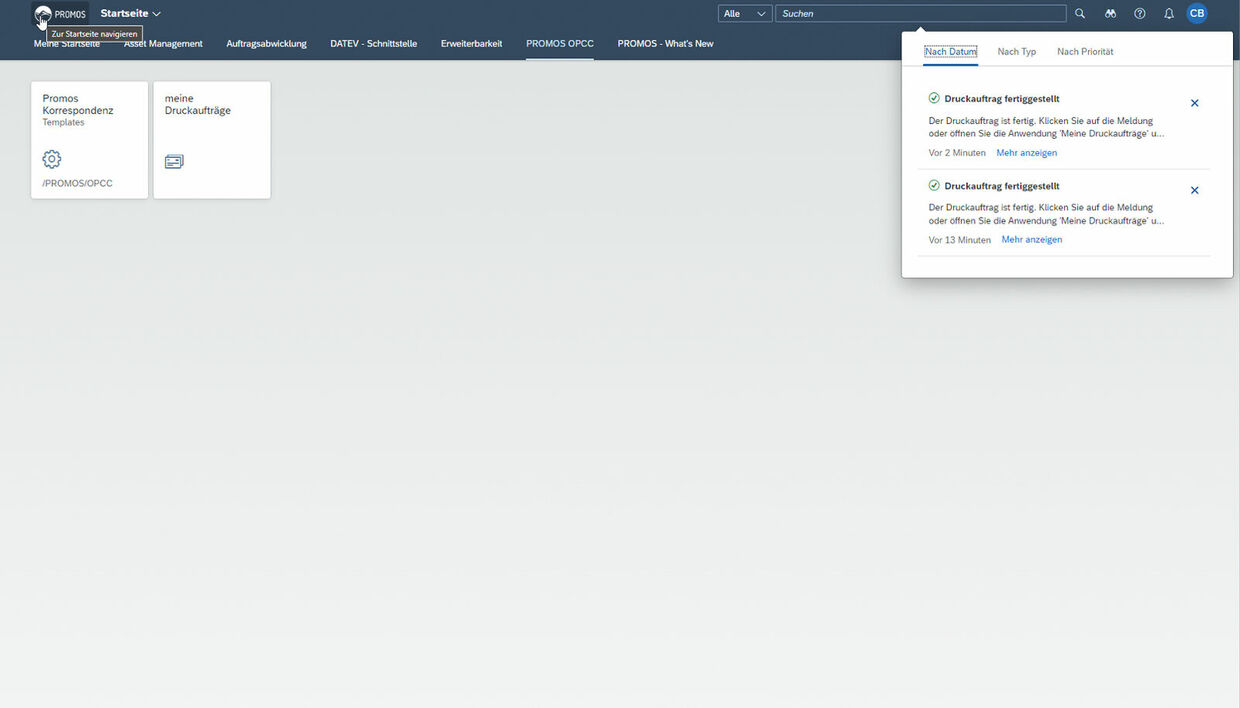Open the Asset Management menu item
This screenshot has height=708, width=1240.
(163, 44)
